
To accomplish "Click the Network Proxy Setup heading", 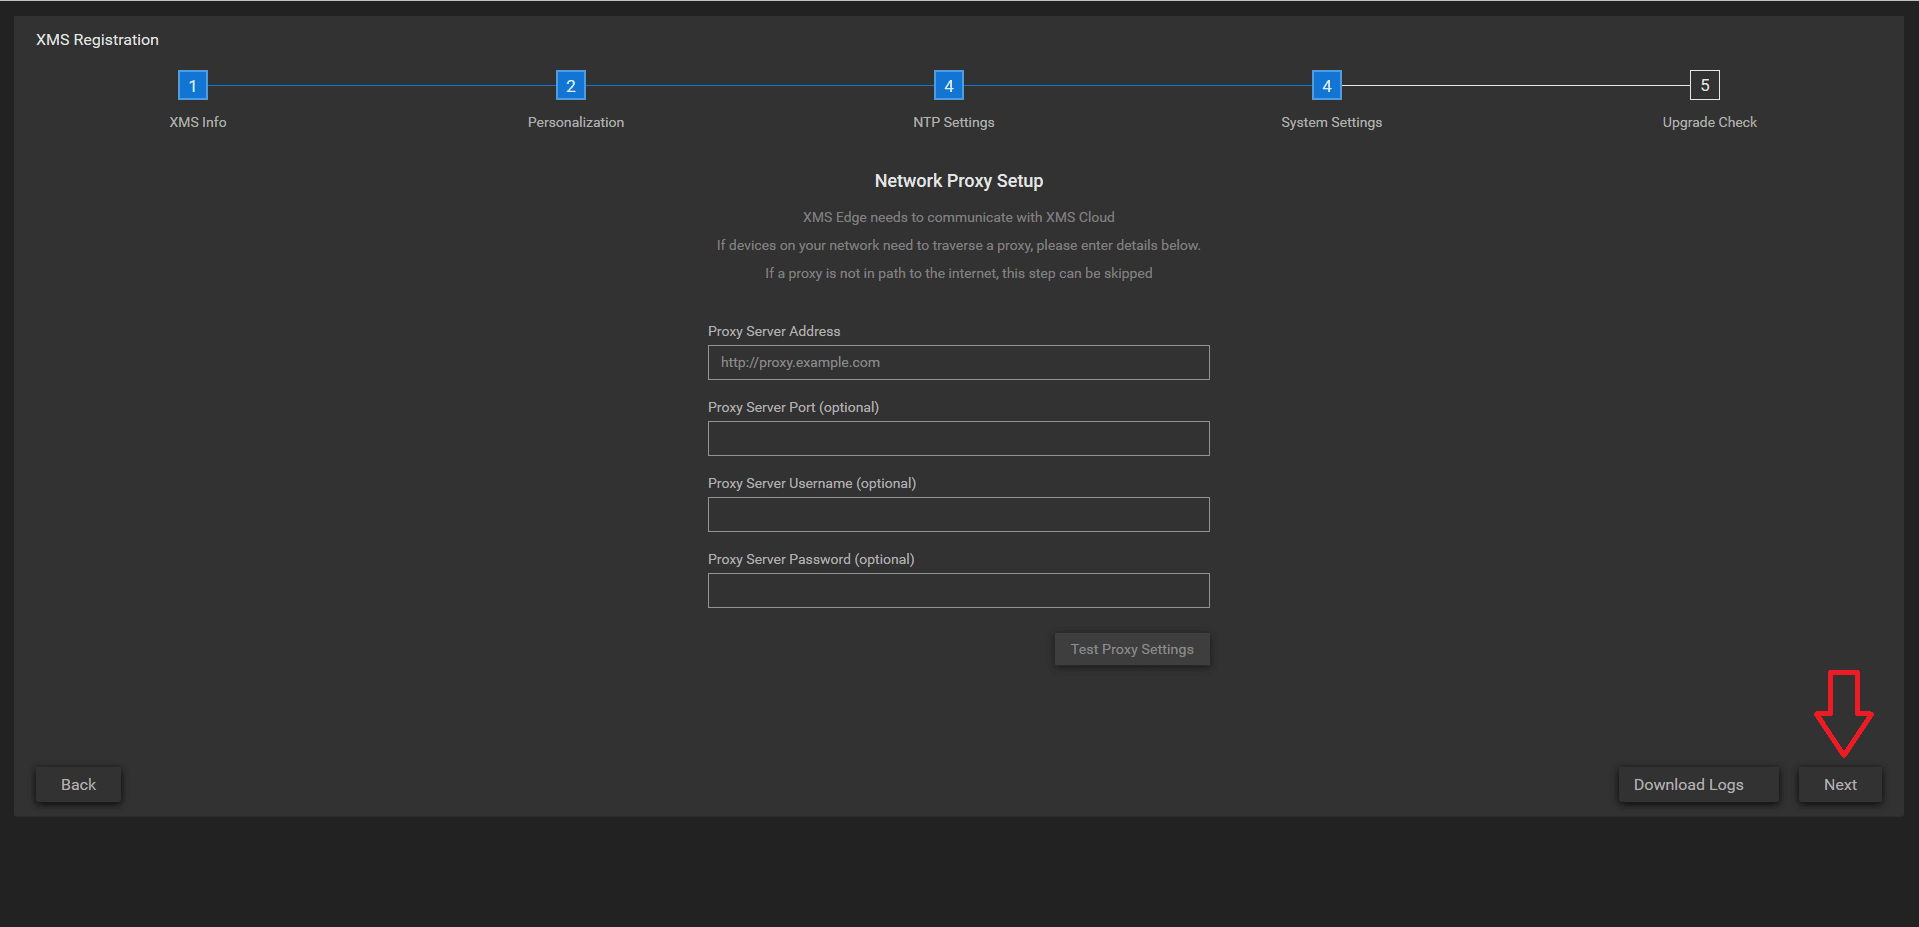I will pyautogui.click(x=959, y=181).
